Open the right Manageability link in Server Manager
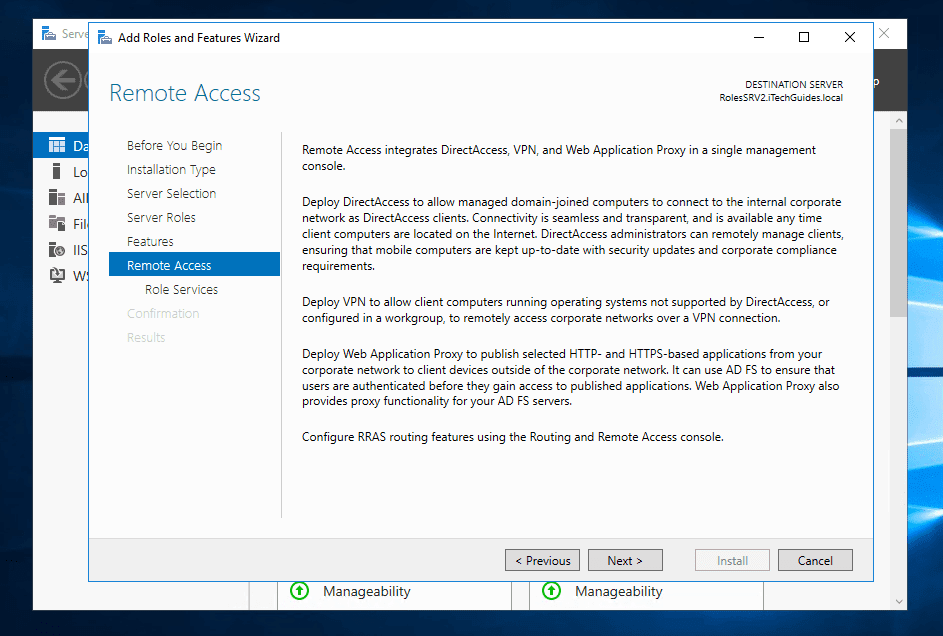This screenshot has height=636, width=943. coord(619,592)
